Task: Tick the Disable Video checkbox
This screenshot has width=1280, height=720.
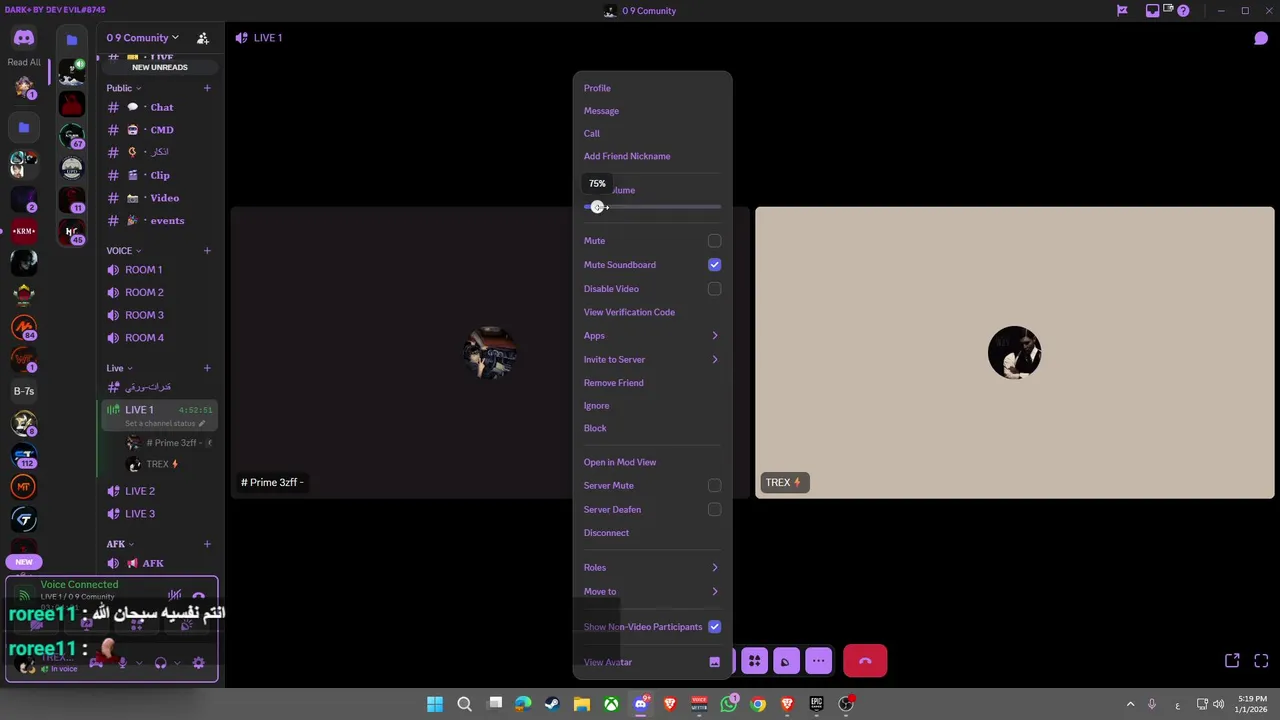Action: click(x=714, y=289)
